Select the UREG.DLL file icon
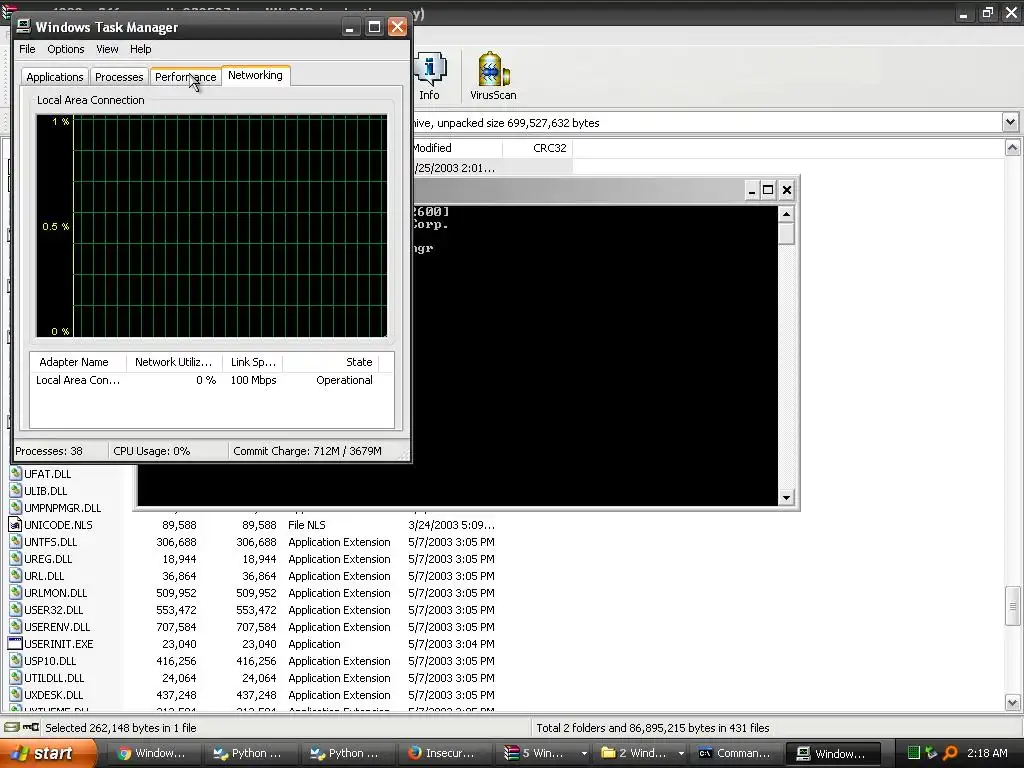This screenshot has width=1024, height=768. (x=16, y=558)
